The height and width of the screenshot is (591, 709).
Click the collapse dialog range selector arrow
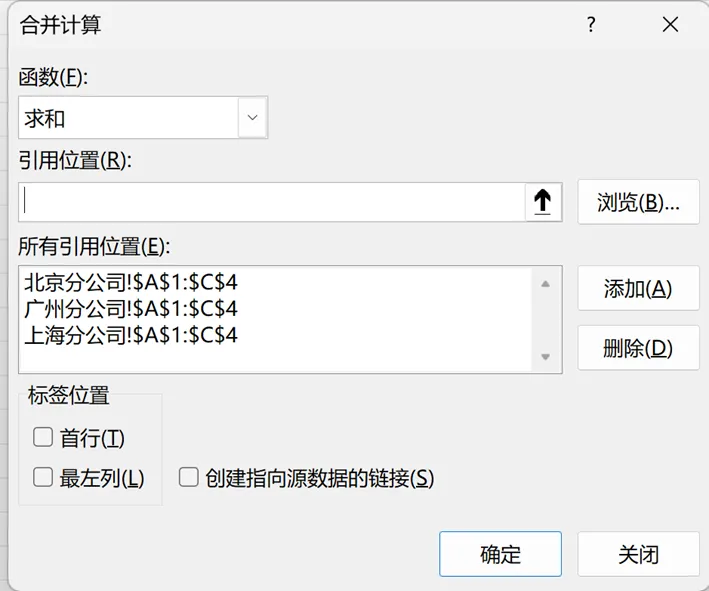click(542, 202)
